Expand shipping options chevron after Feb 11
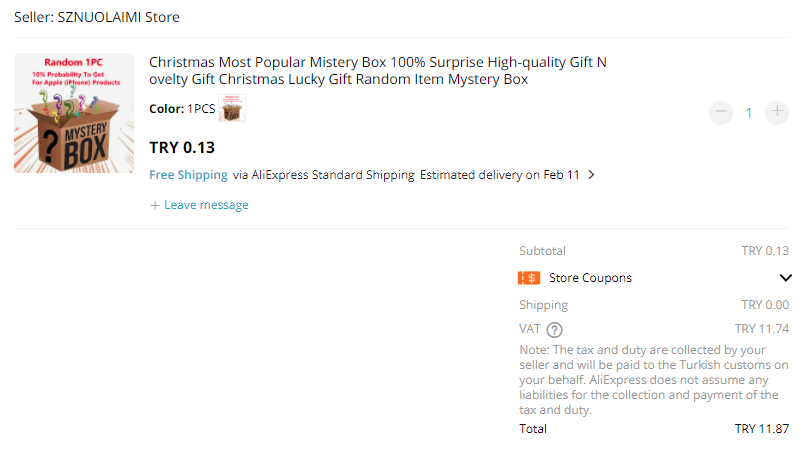 click(591, 175)
